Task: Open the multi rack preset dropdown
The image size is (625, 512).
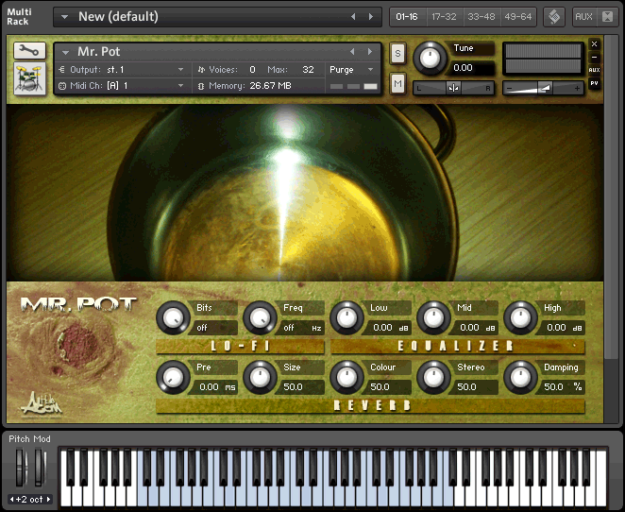Action: pyautogui.click(x=65, y=17)
